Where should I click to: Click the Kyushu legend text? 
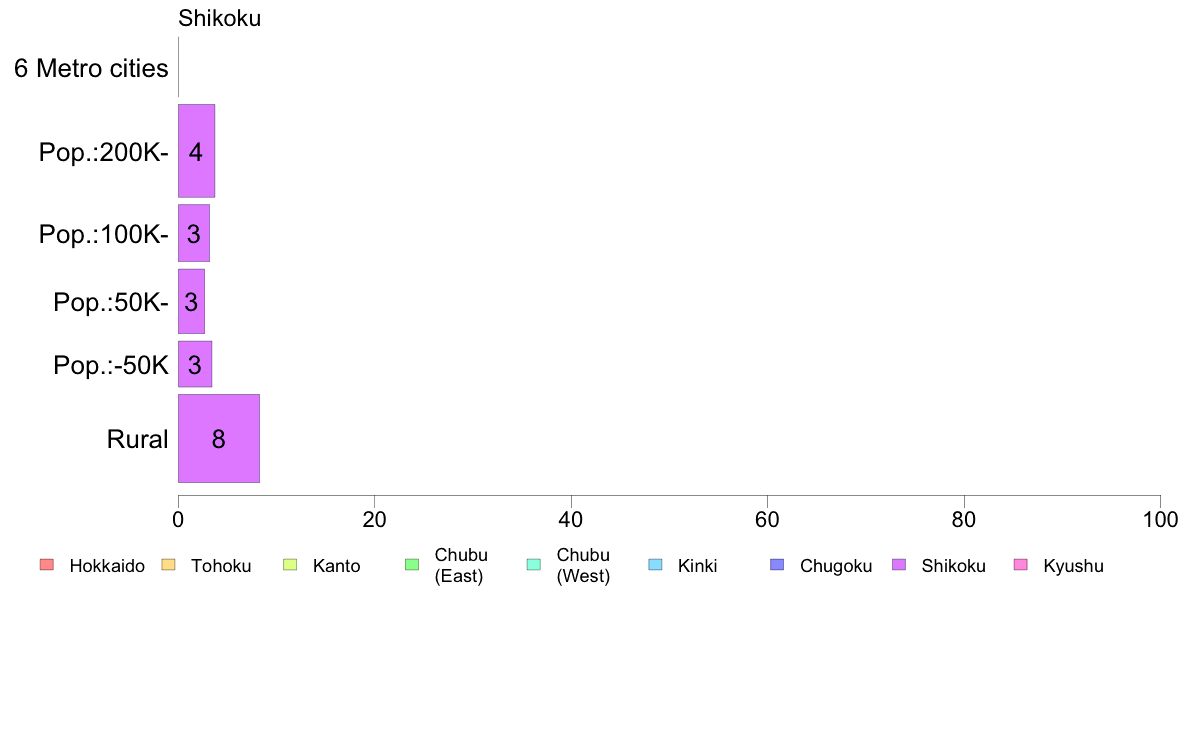pyautogui.click(x=1073, y=566)
